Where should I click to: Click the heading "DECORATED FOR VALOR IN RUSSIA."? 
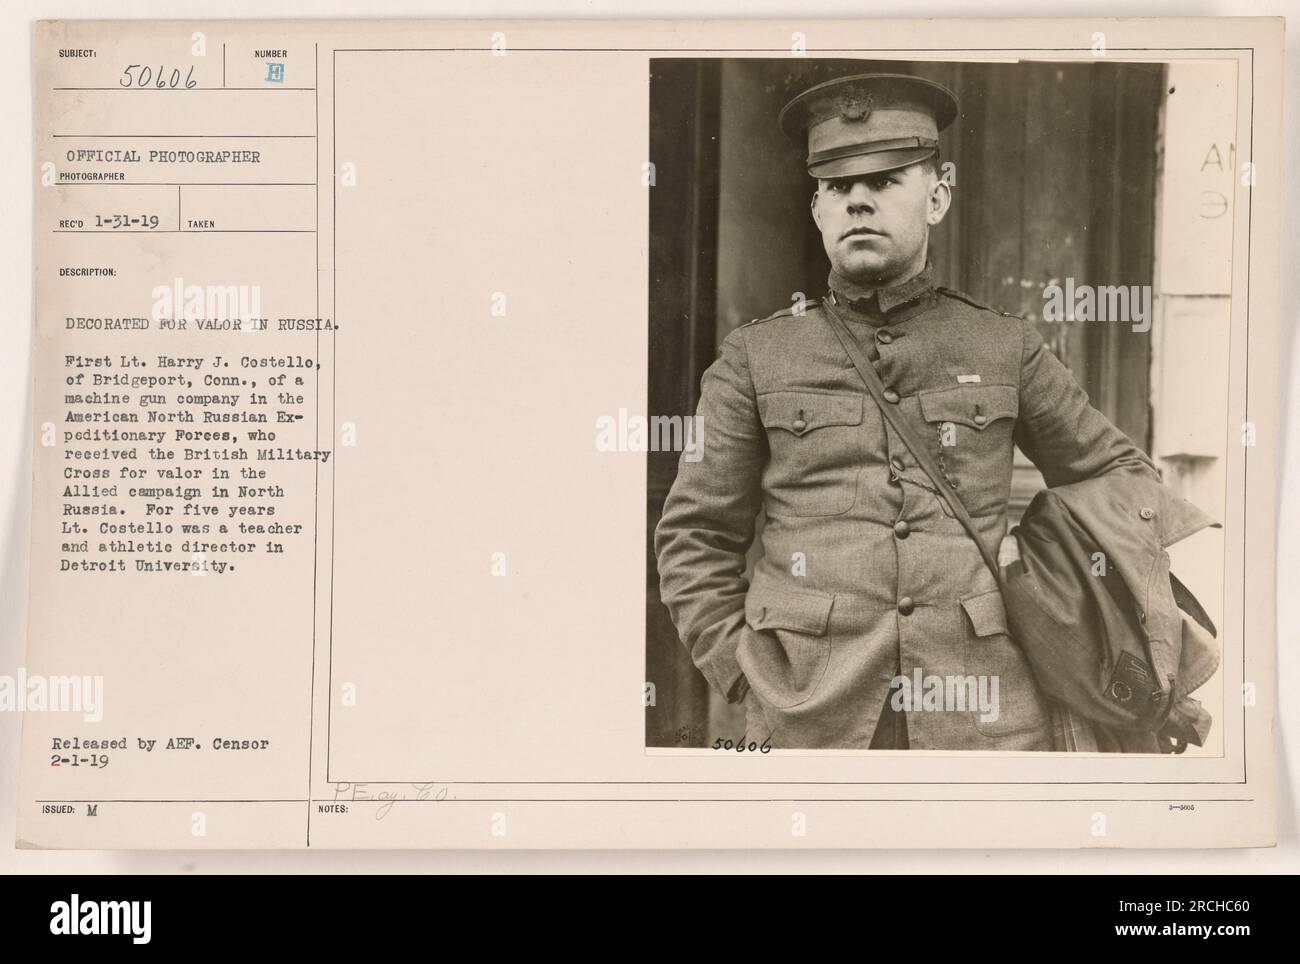point(203,324)
